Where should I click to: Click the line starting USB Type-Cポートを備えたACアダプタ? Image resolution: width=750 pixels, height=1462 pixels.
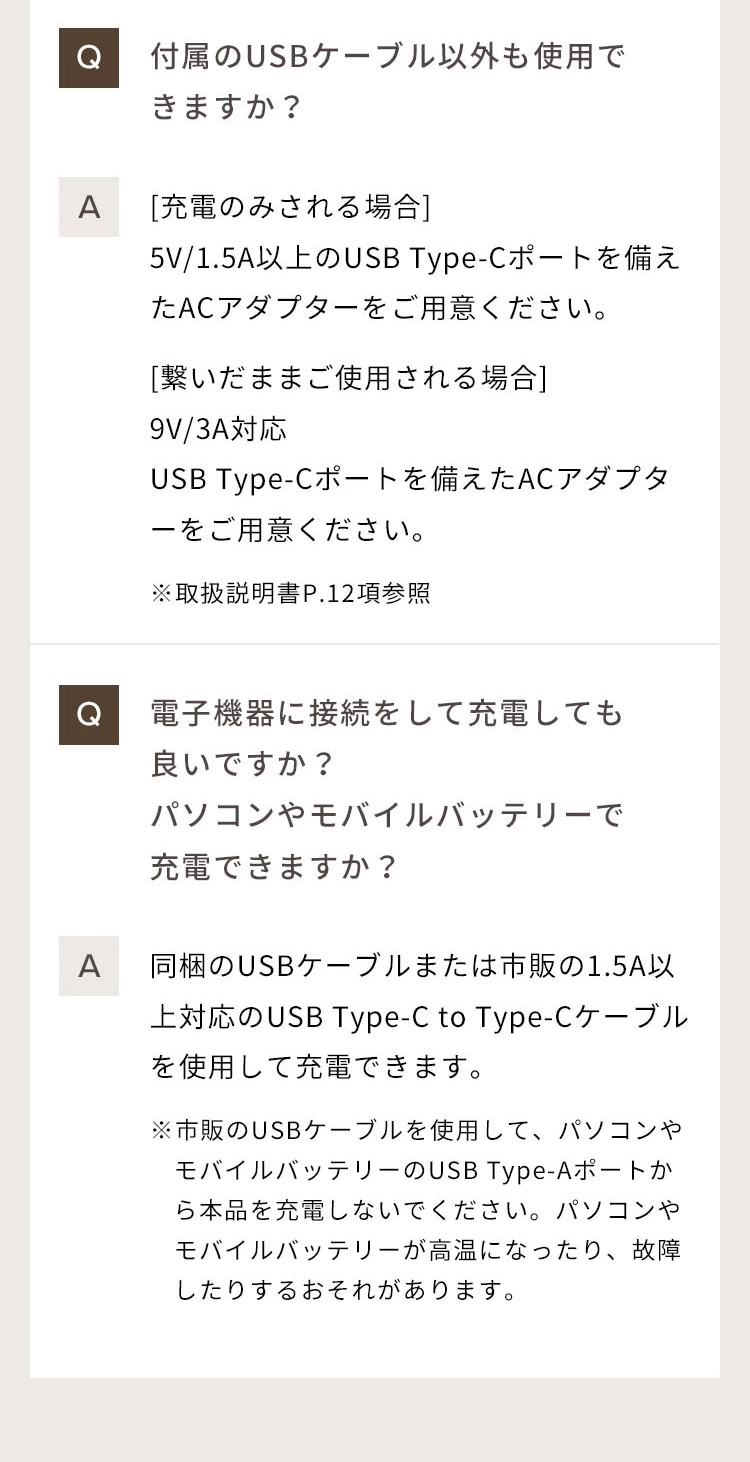coord(410,480)
